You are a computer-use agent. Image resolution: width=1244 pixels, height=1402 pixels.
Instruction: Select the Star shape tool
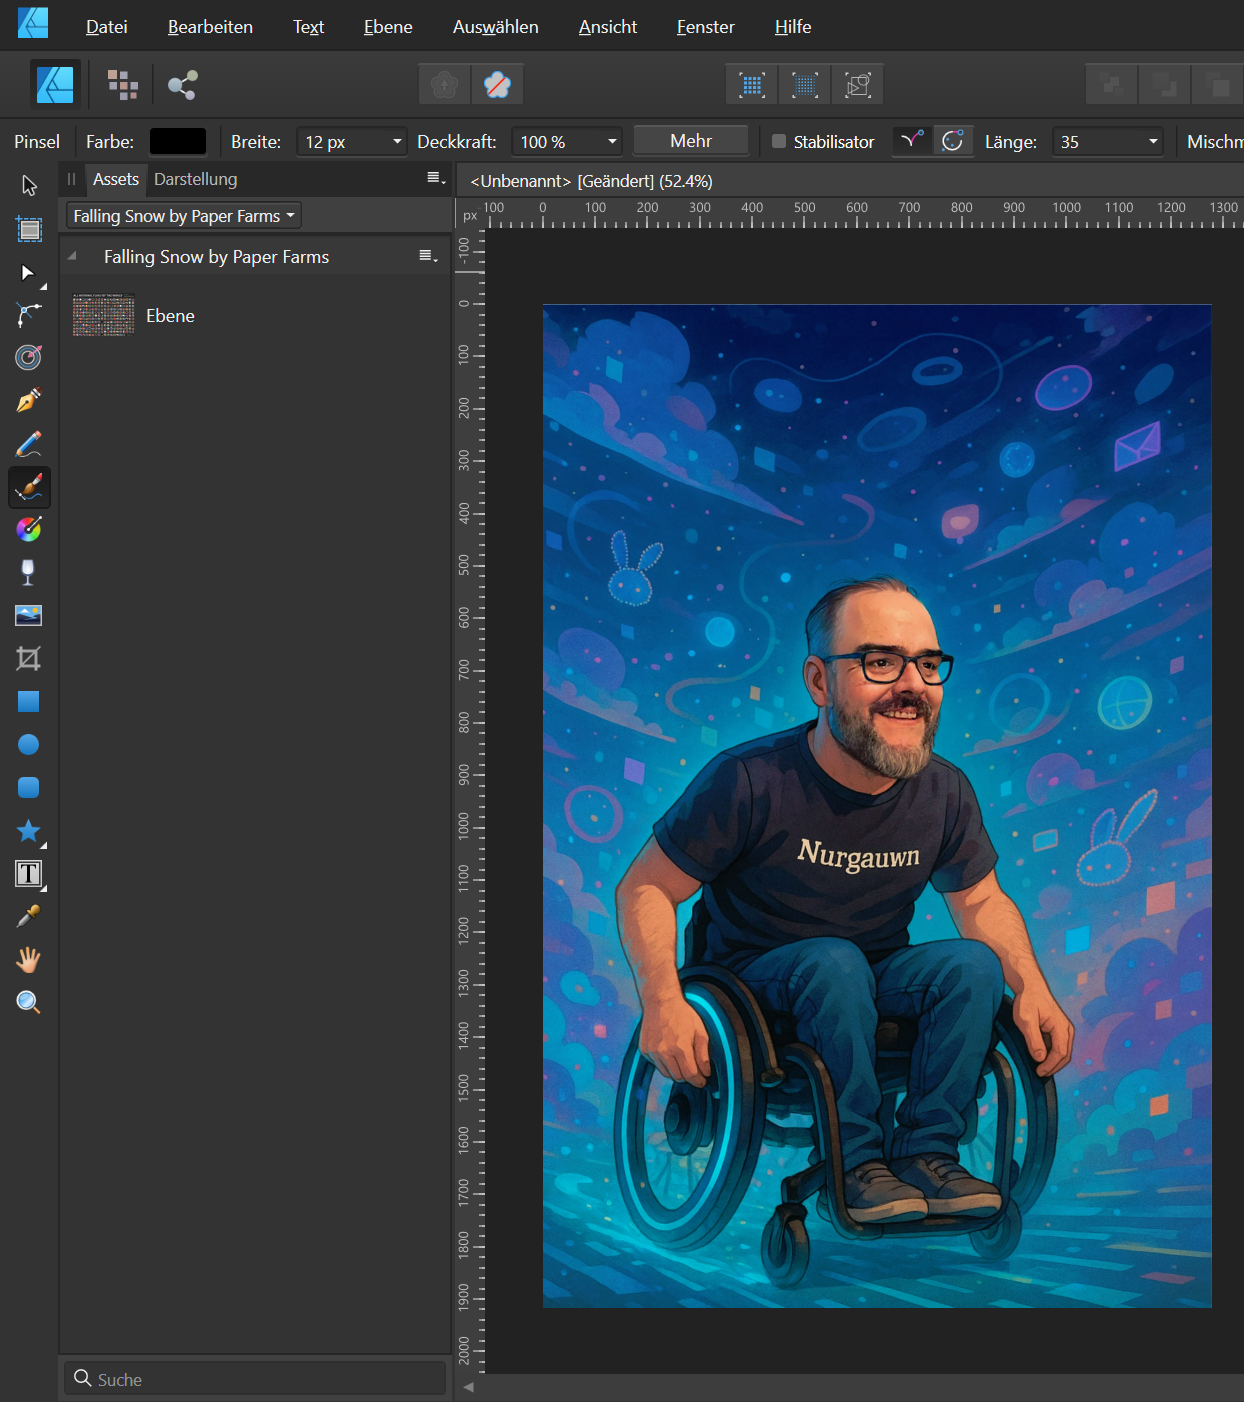[29, 831]
